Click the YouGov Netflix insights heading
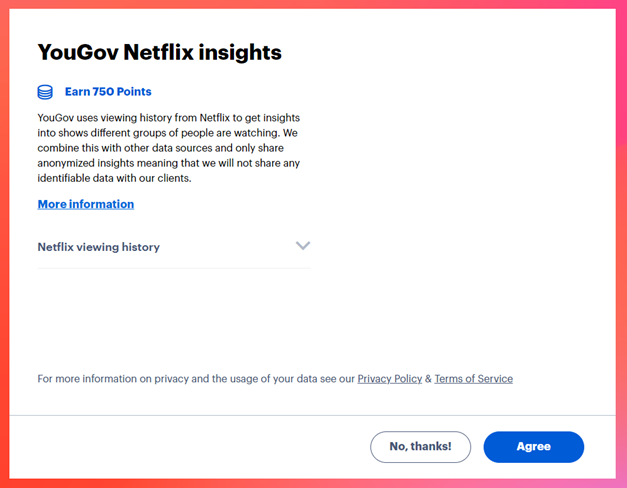The height and width of the screenshot is (488, 627). [x=160, y=52]
